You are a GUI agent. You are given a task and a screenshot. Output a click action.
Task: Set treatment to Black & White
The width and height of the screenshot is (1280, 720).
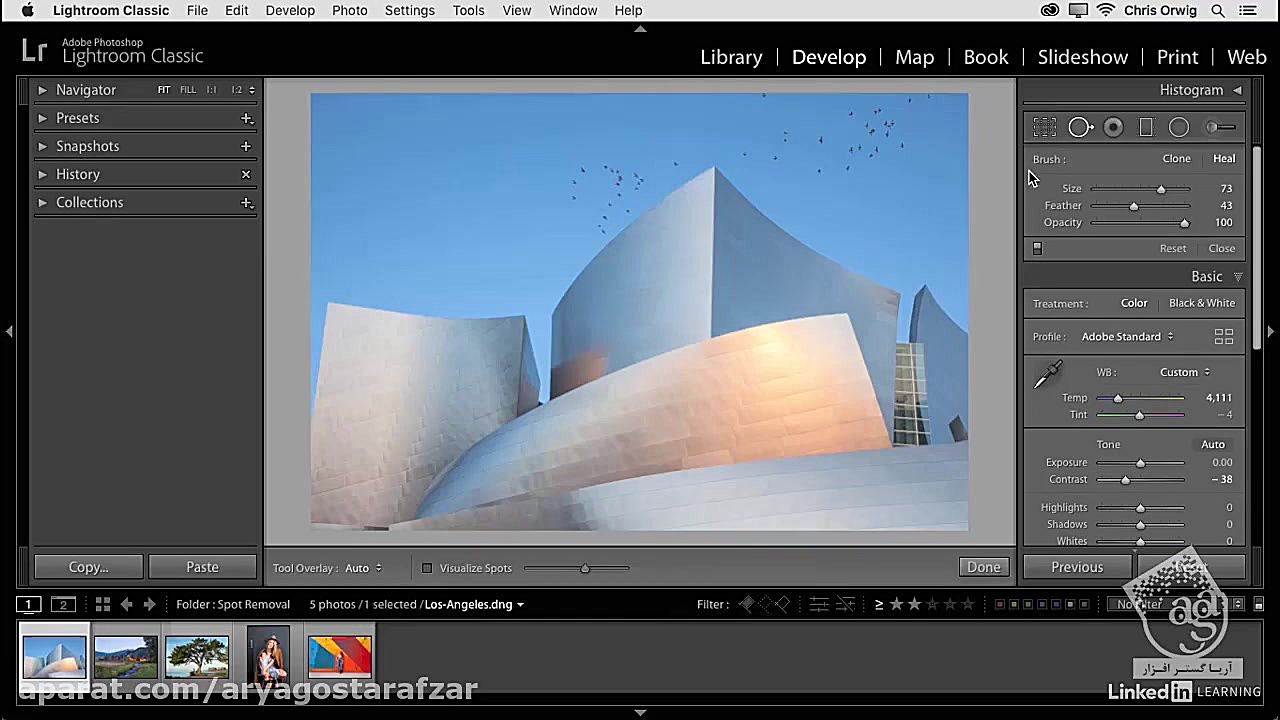point(1201,303)
